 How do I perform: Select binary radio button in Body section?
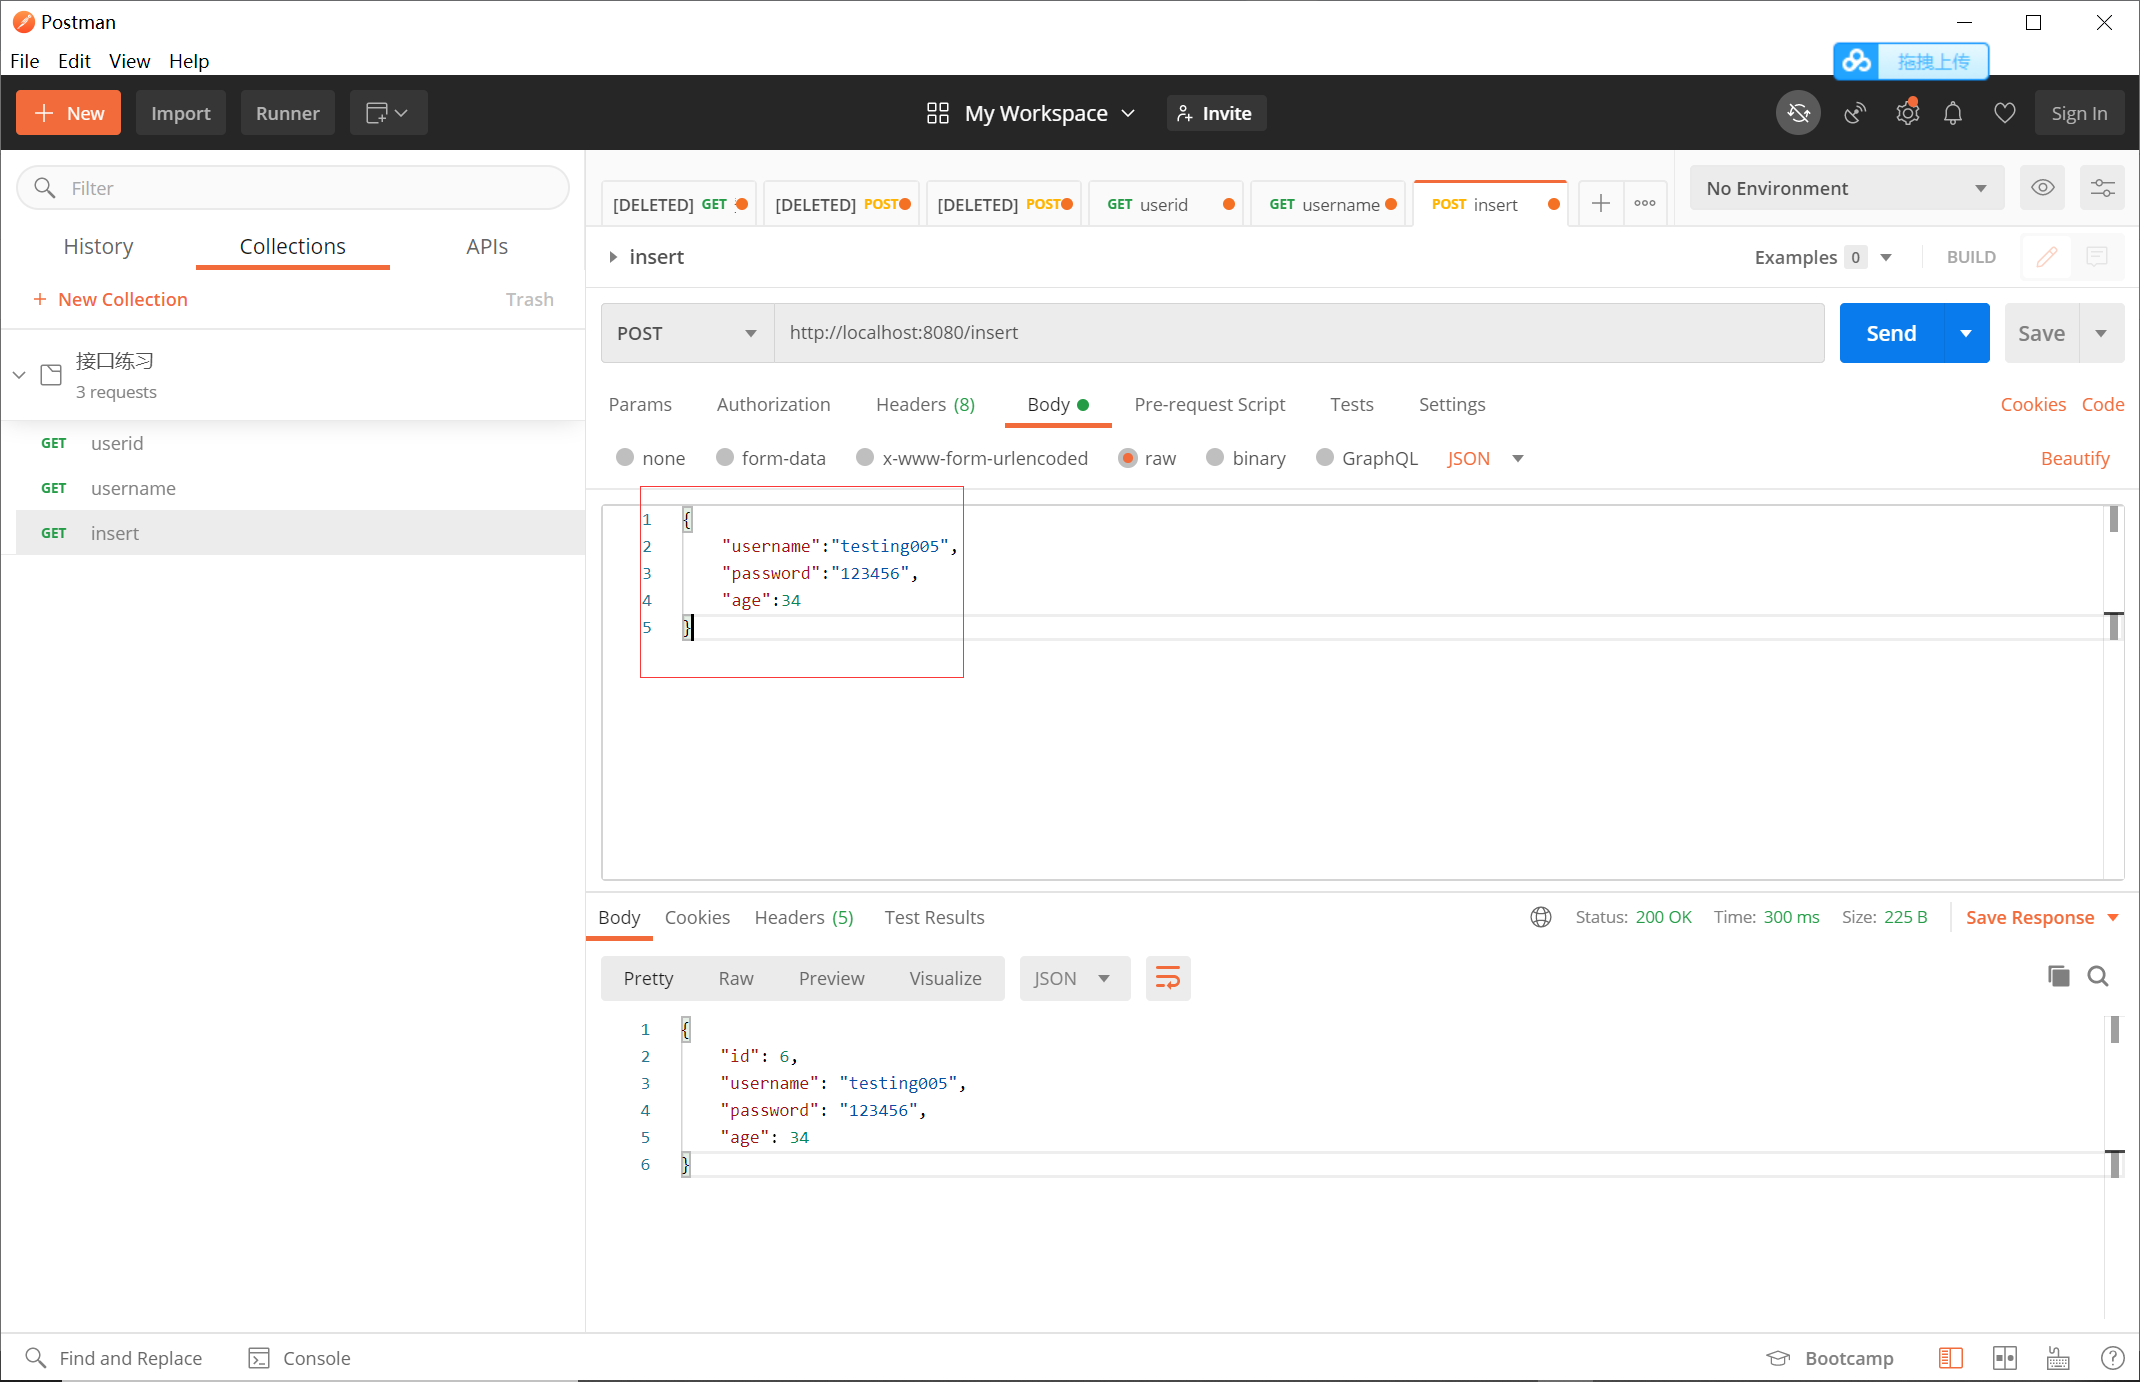point(1213,457)
